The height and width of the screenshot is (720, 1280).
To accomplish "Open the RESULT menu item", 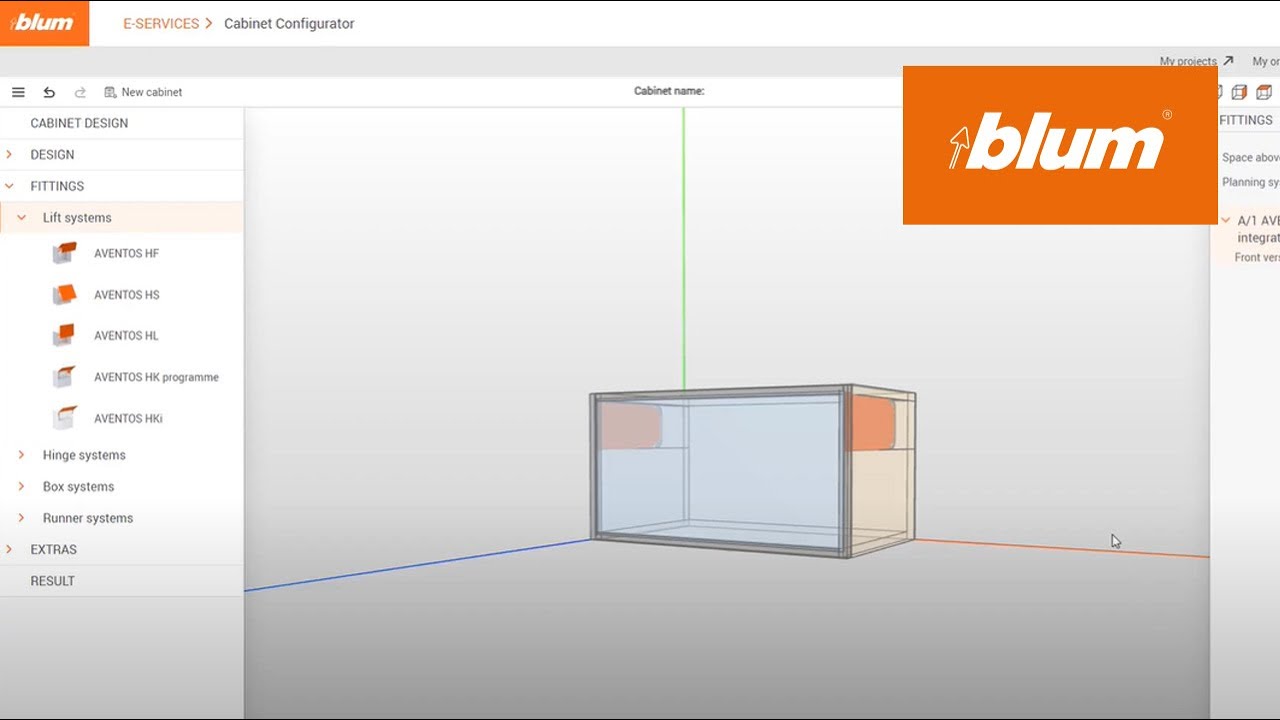I will [52, 581].
